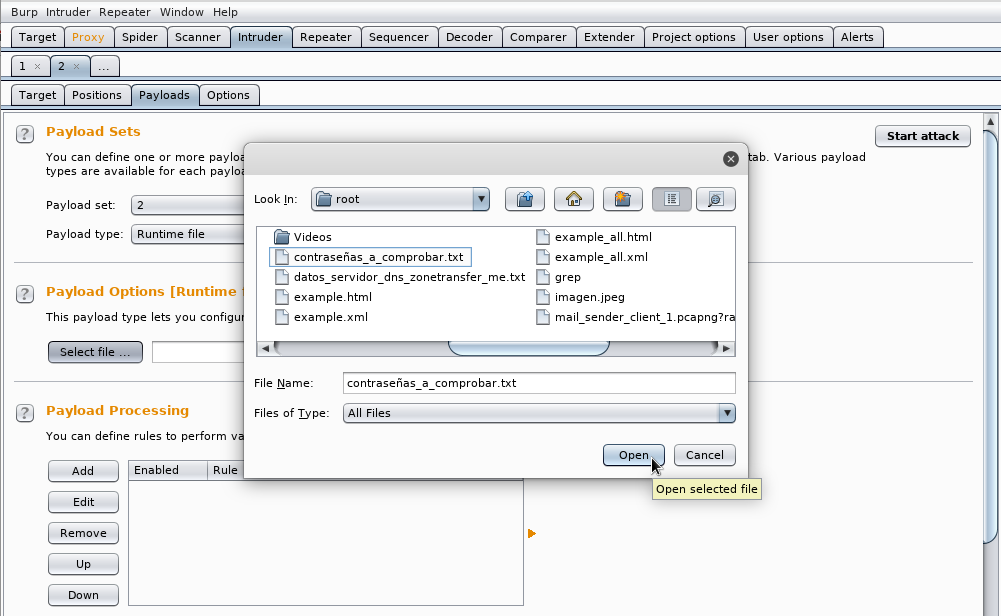1001x616 pixels.
Task: Select contraseñas_a_comprobar.txt in file list
Action: pyautogui.click(x=371, y=257)
